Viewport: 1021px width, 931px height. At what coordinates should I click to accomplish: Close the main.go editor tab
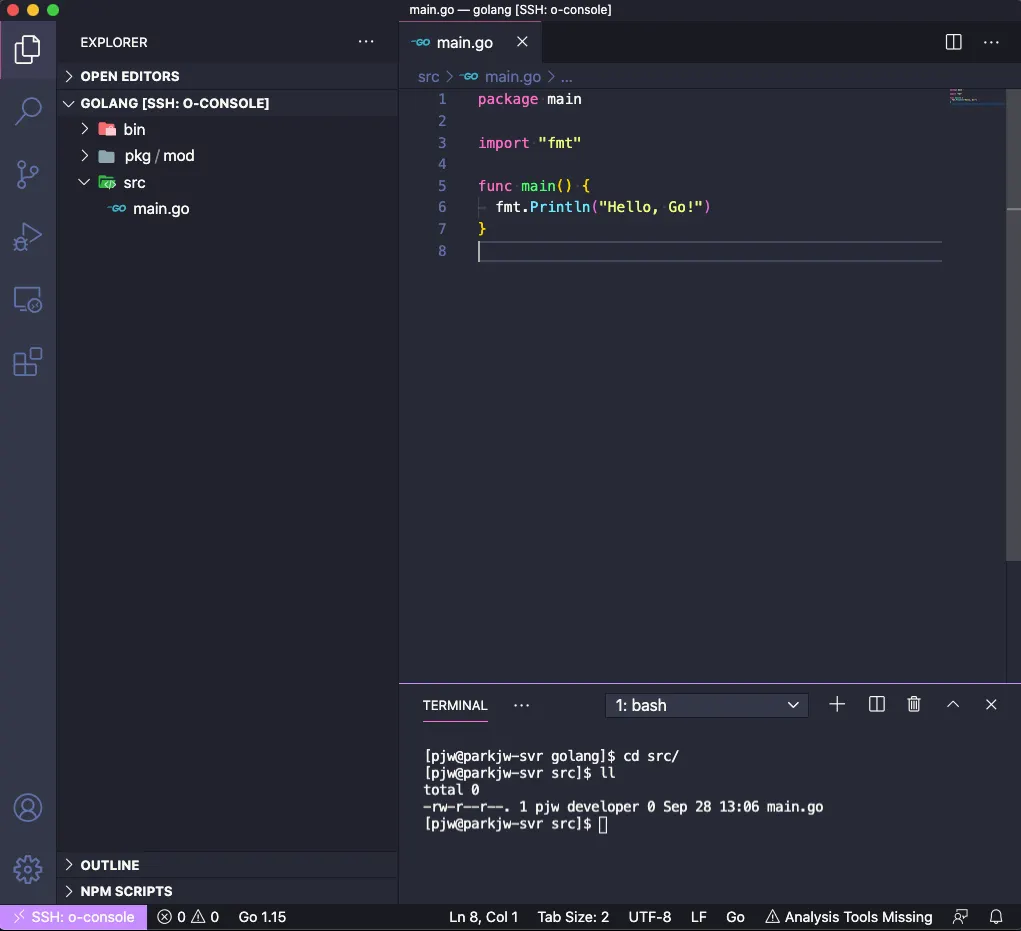[x=522, y=42]
